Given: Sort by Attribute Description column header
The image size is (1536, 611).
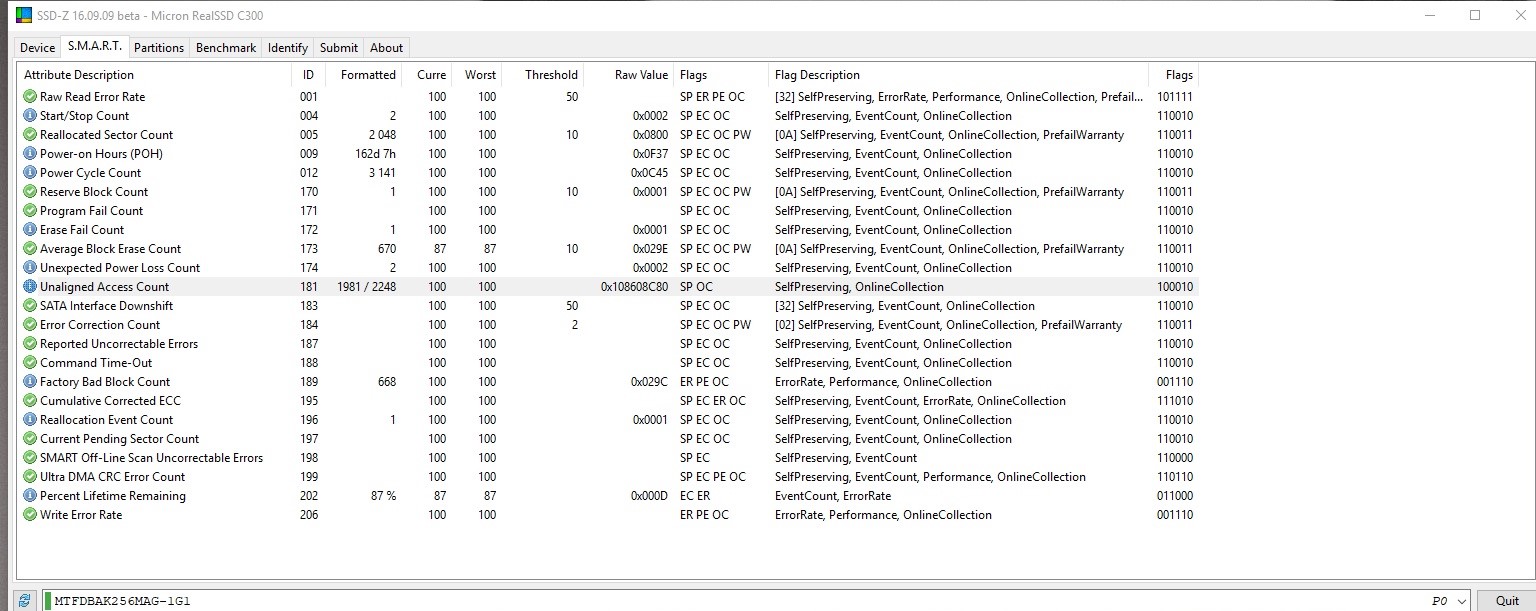Looking at the screenshot, I should 155,75.
